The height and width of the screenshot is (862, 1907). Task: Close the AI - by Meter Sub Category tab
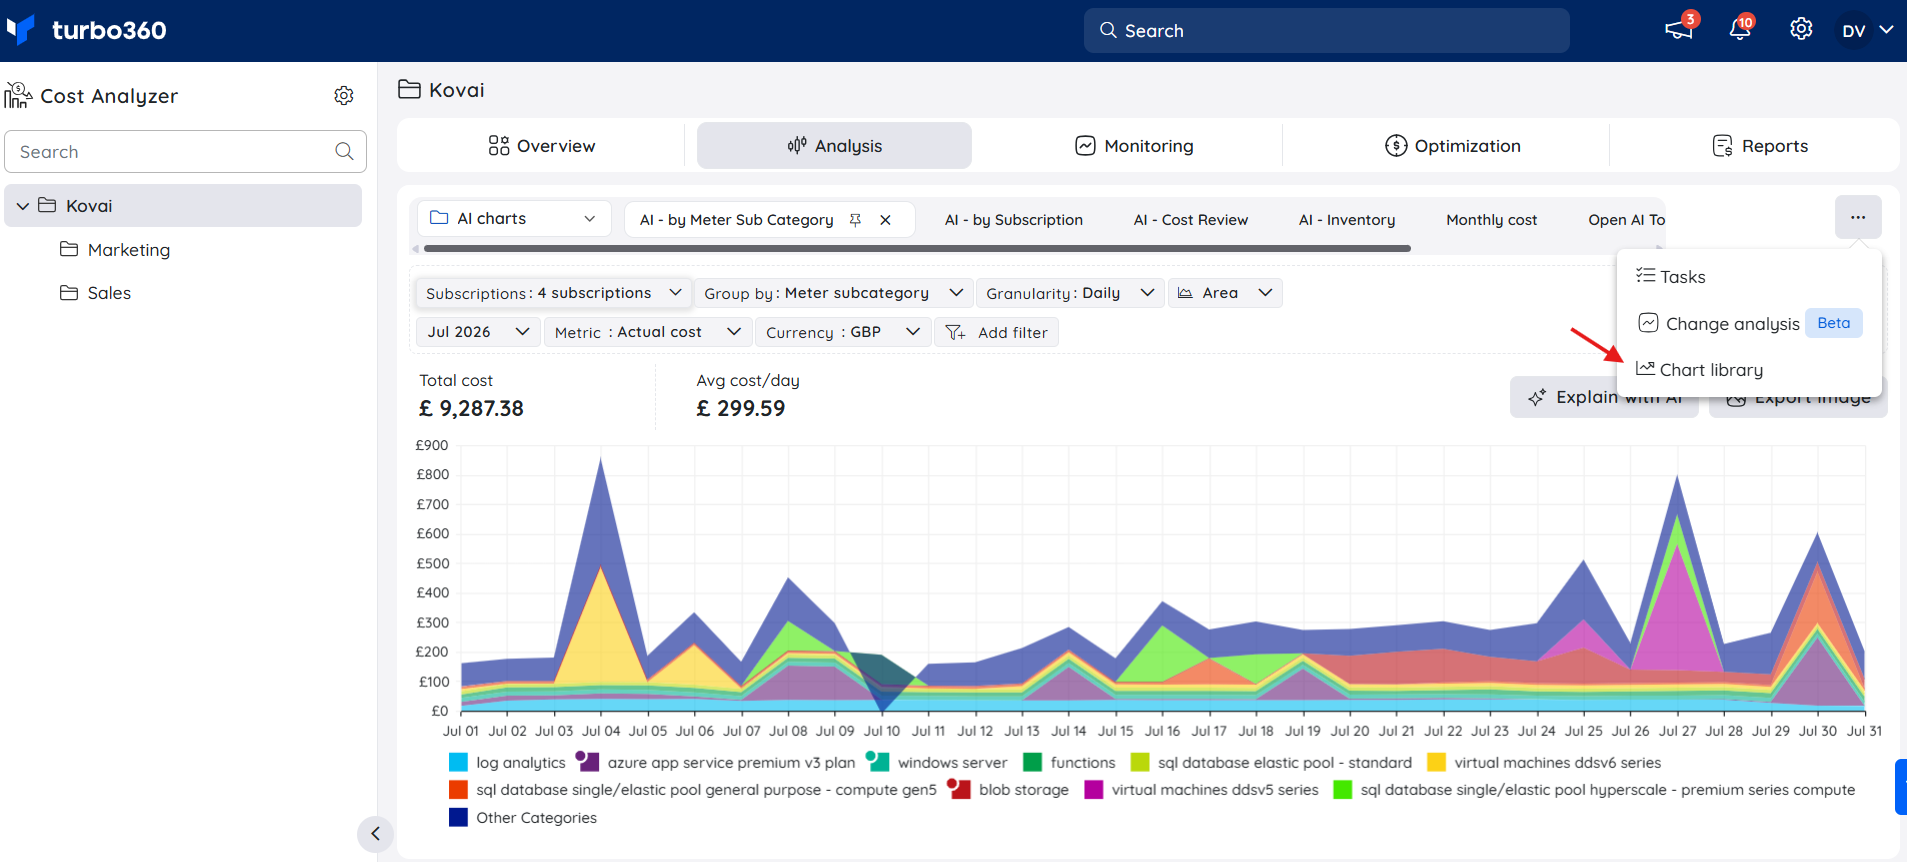[885, 220]
